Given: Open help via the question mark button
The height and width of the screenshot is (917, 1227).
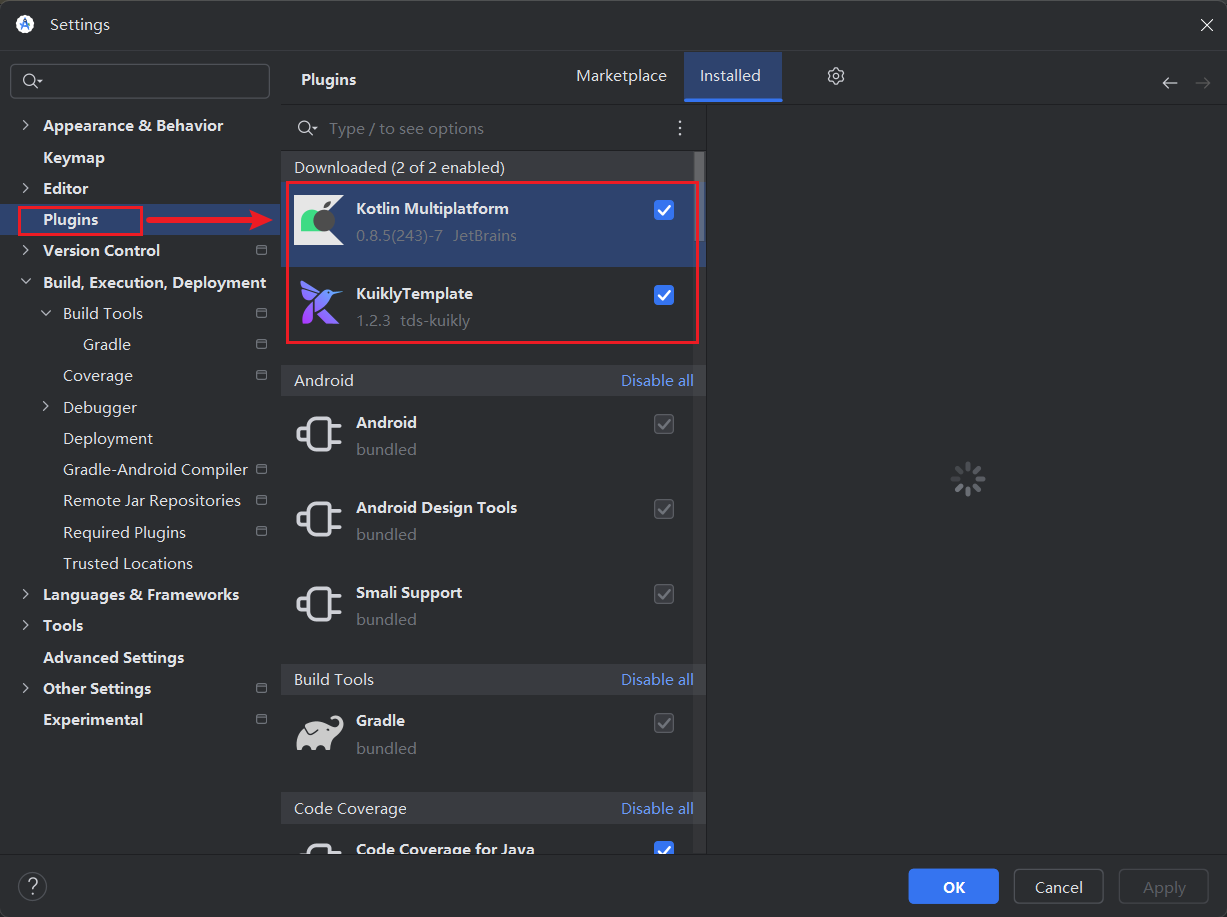Looking at the screenshot, I should point(32,886).
